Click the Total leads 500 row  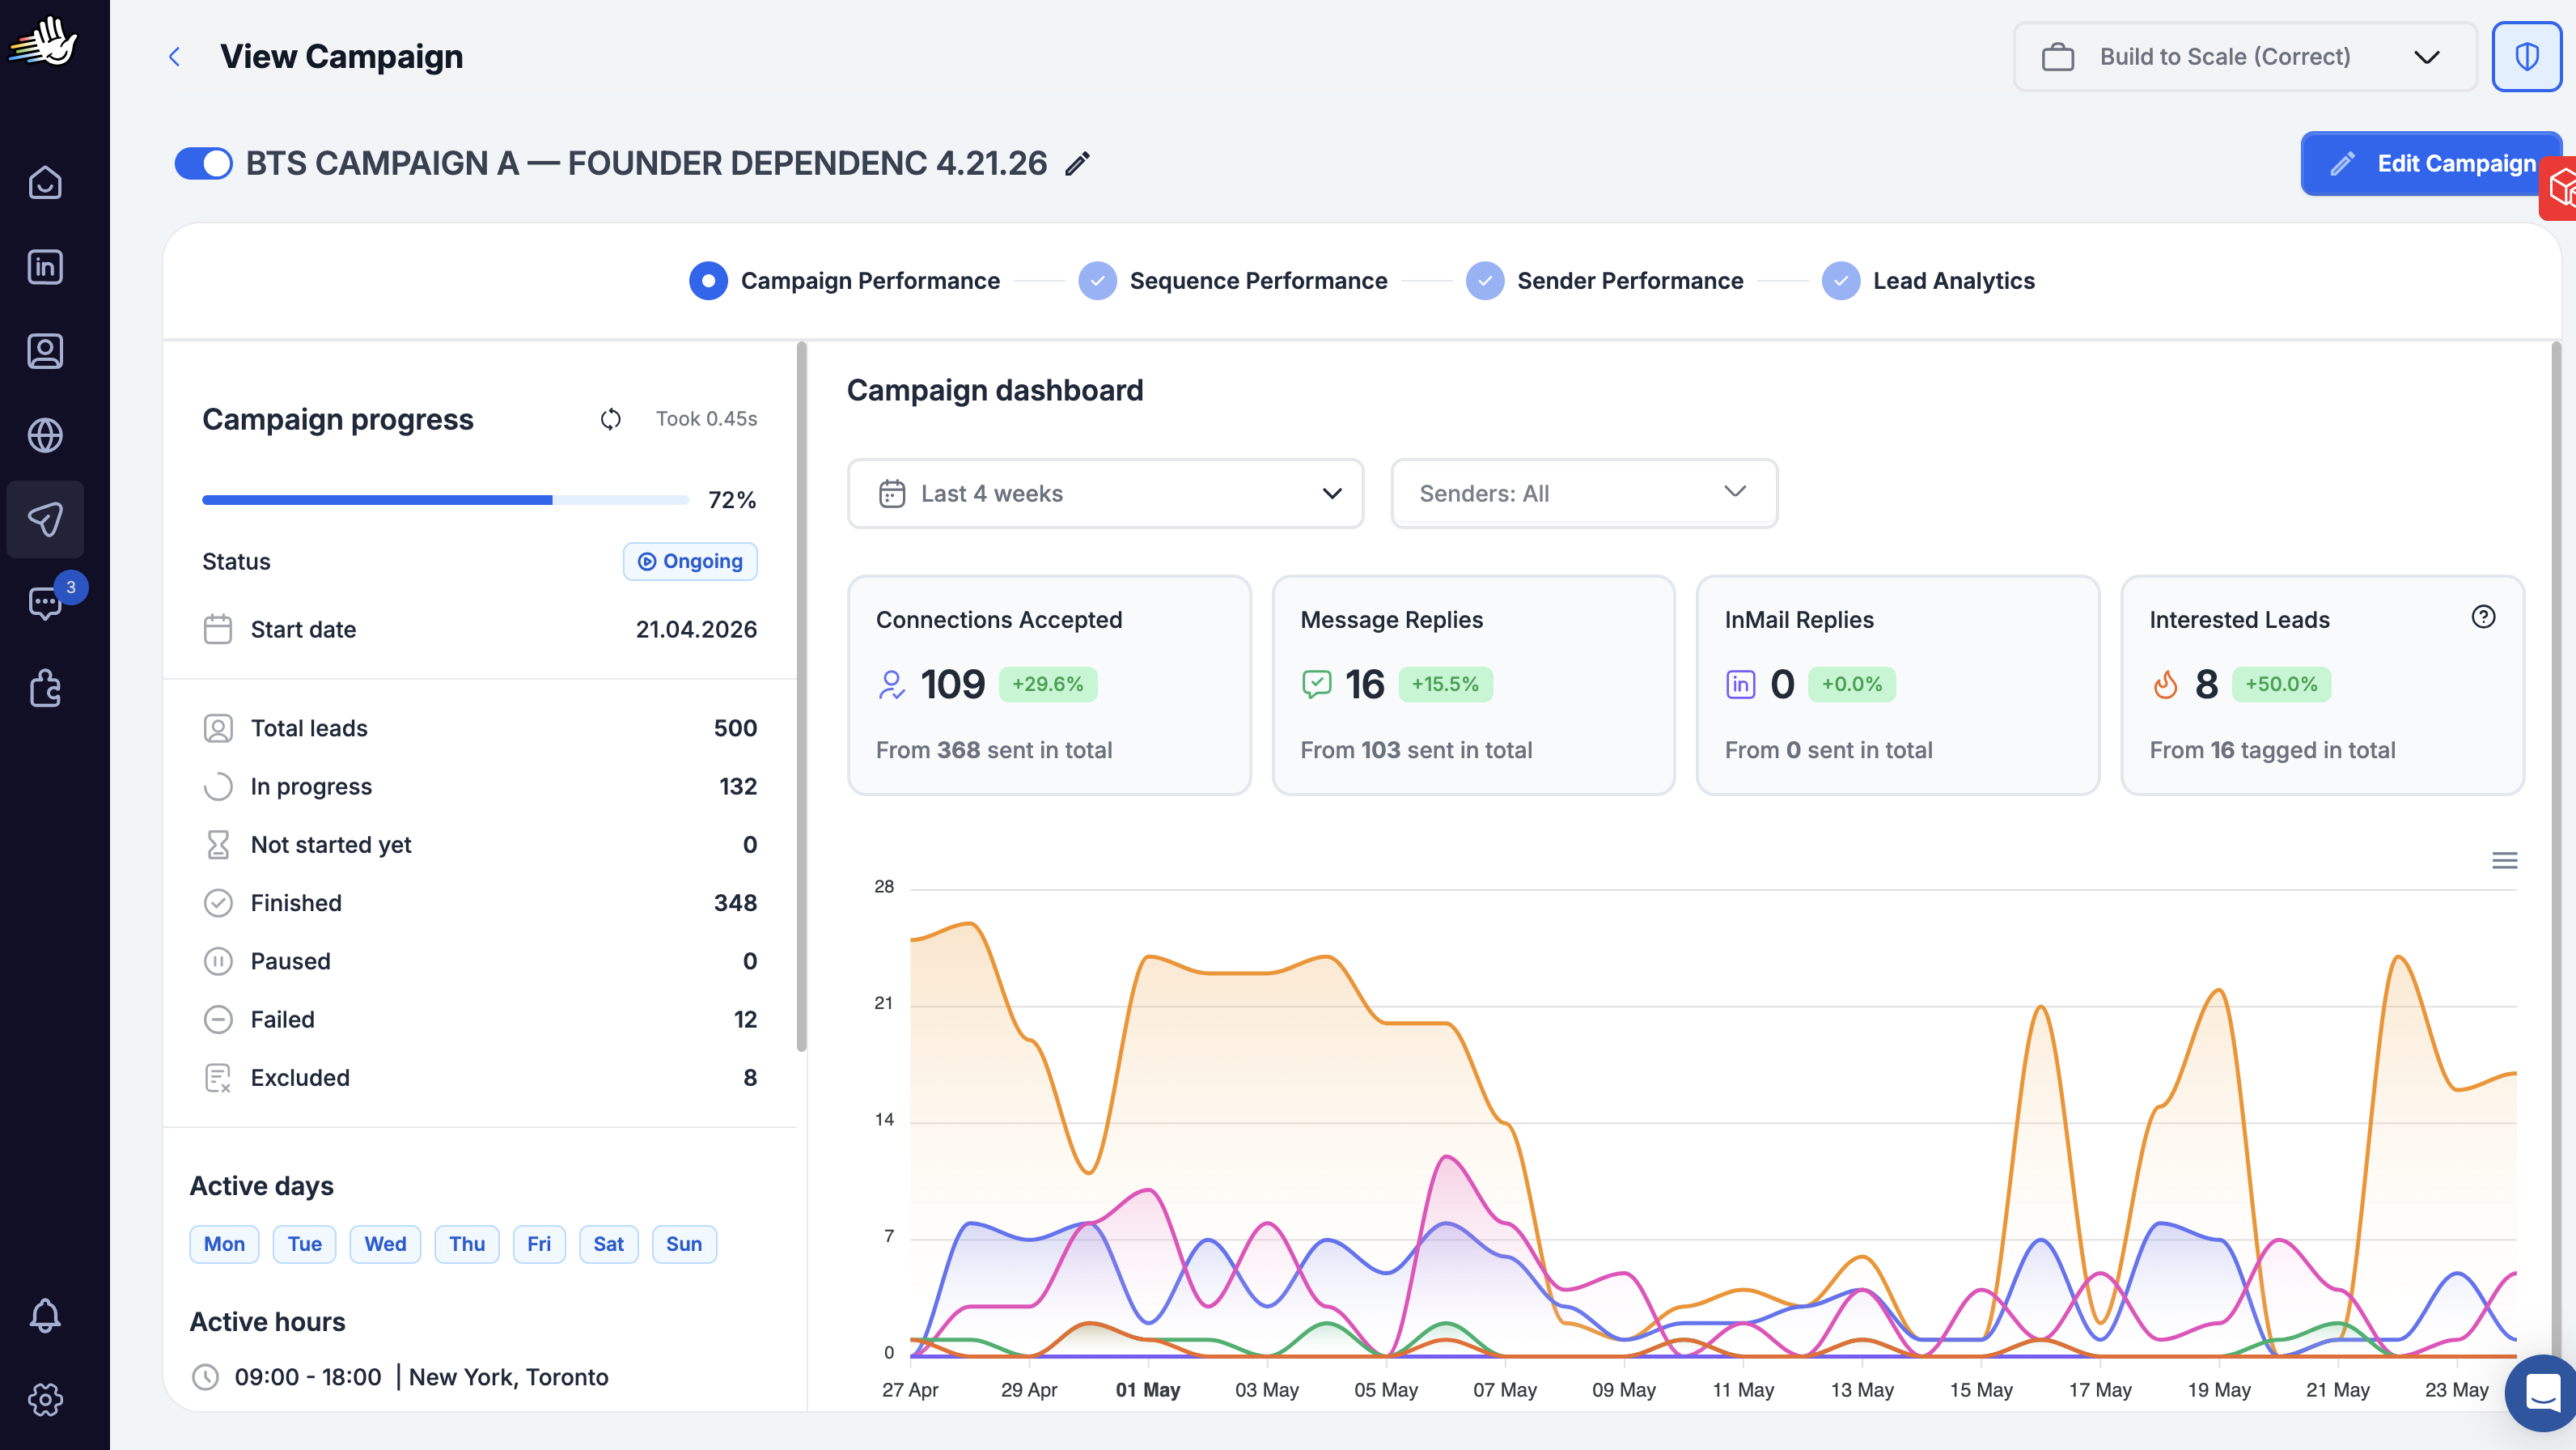pos(480,728)
